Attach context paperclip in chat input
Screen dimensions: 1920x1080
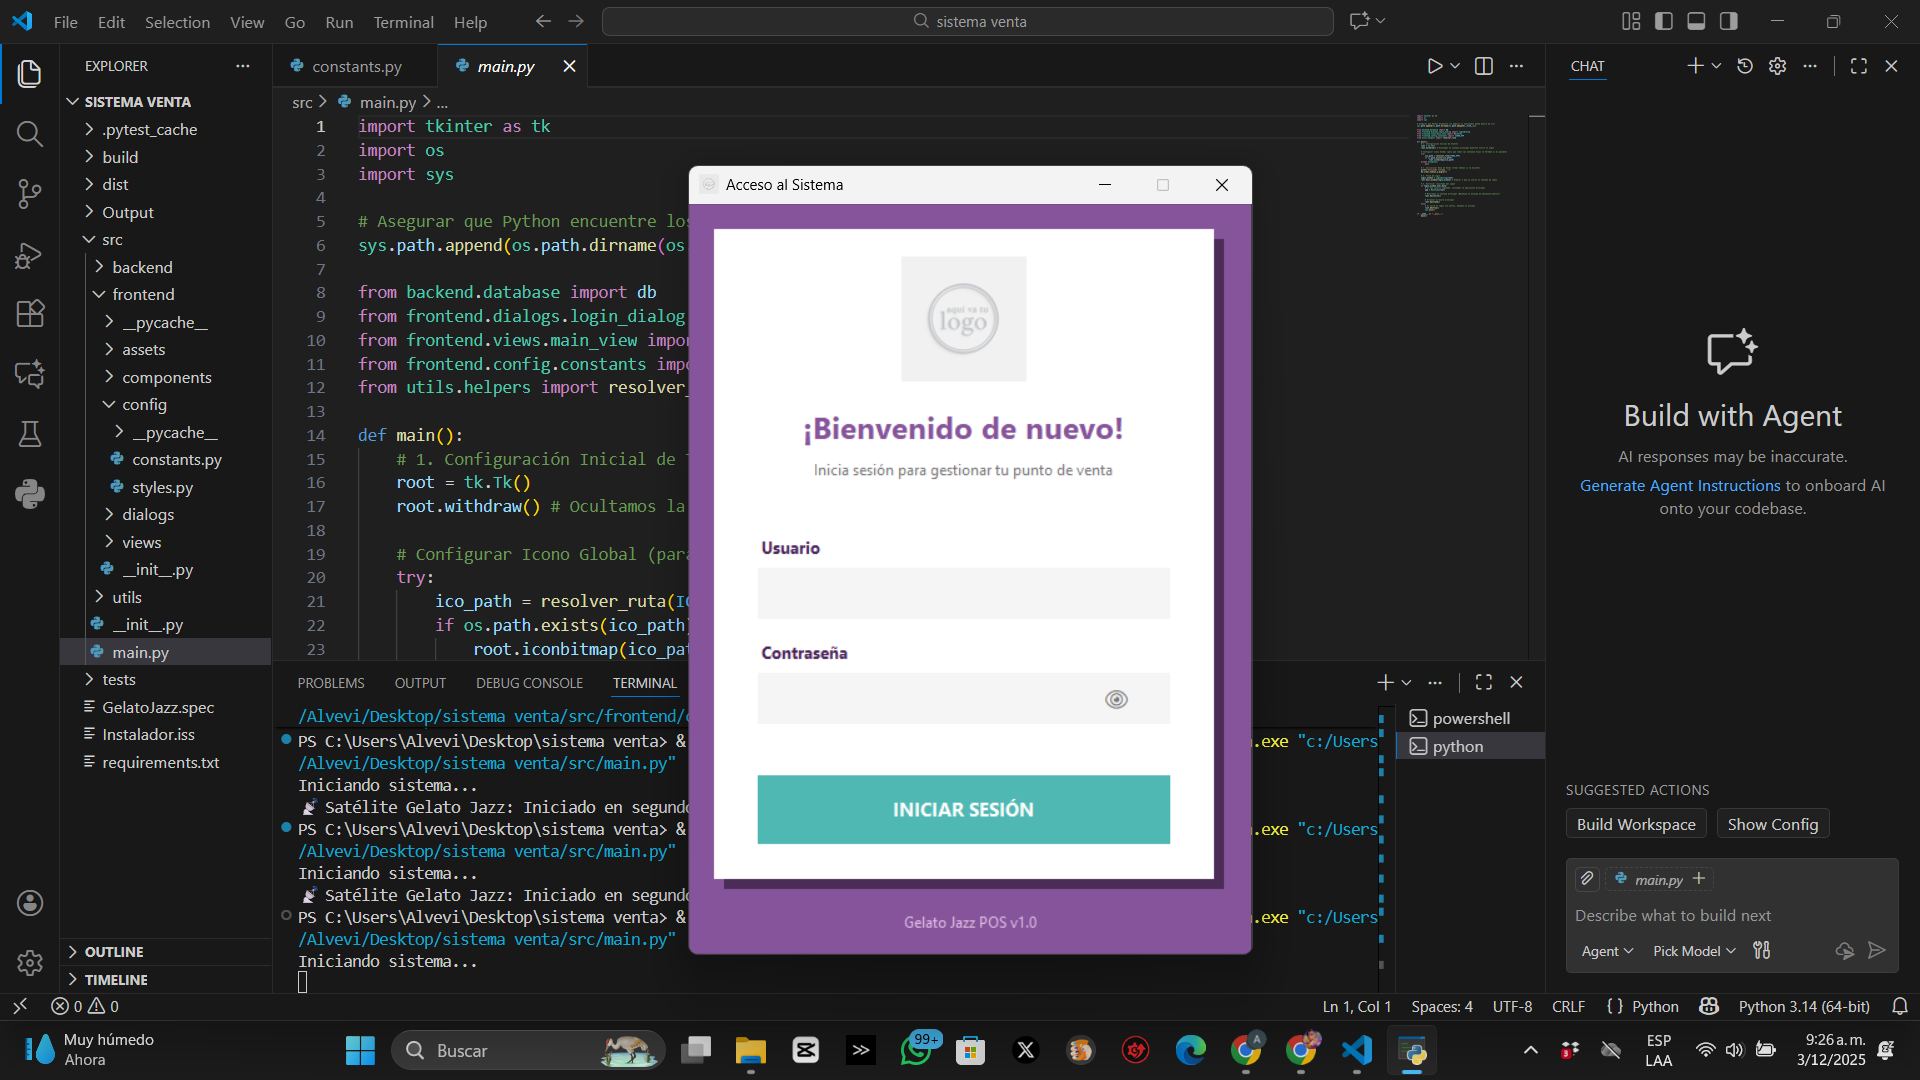click(x=1587, y=879)
